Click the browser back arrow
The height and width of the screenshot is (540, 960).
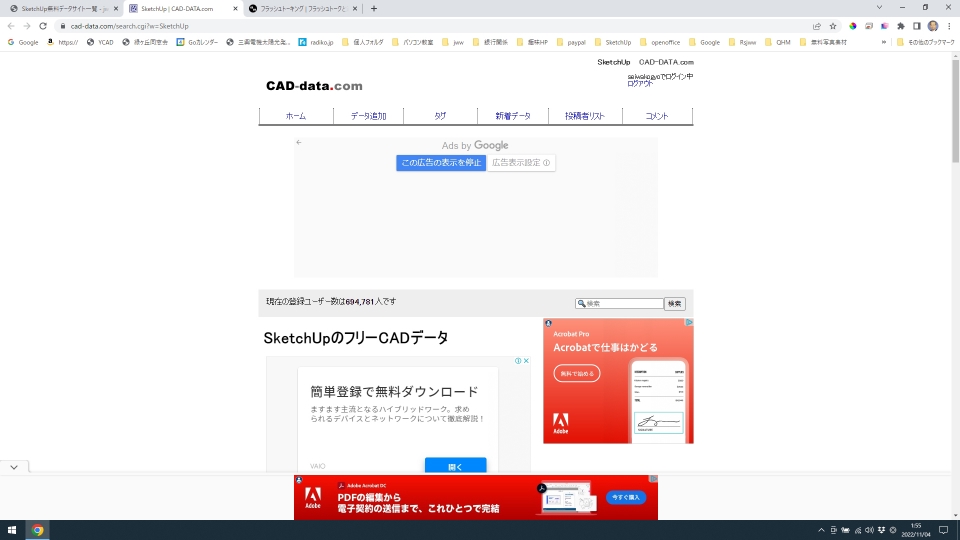click(11, 26)
